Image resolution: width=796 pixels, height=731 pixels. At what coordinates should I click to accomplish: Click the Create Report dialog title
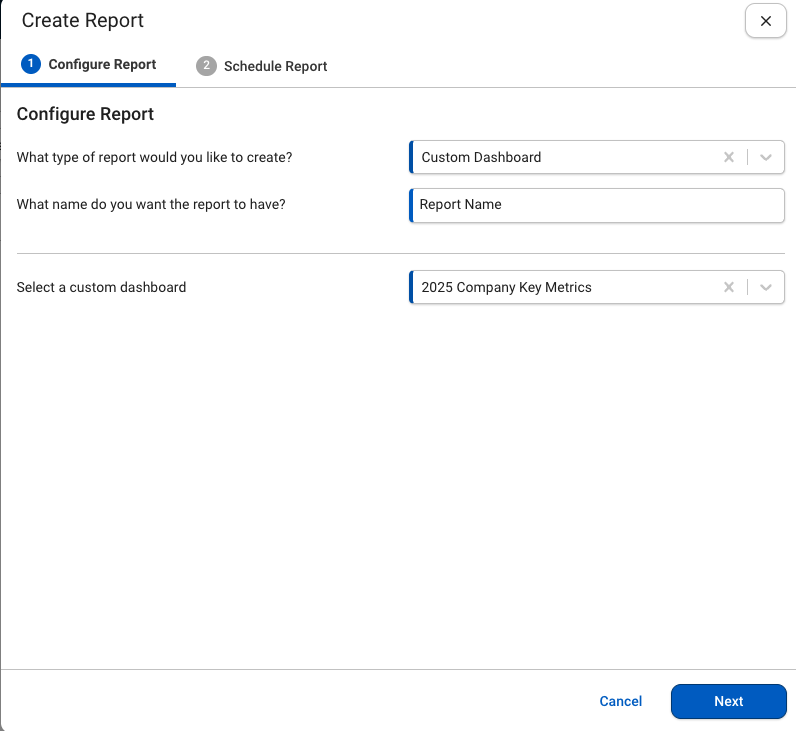(x=83, y=20)
